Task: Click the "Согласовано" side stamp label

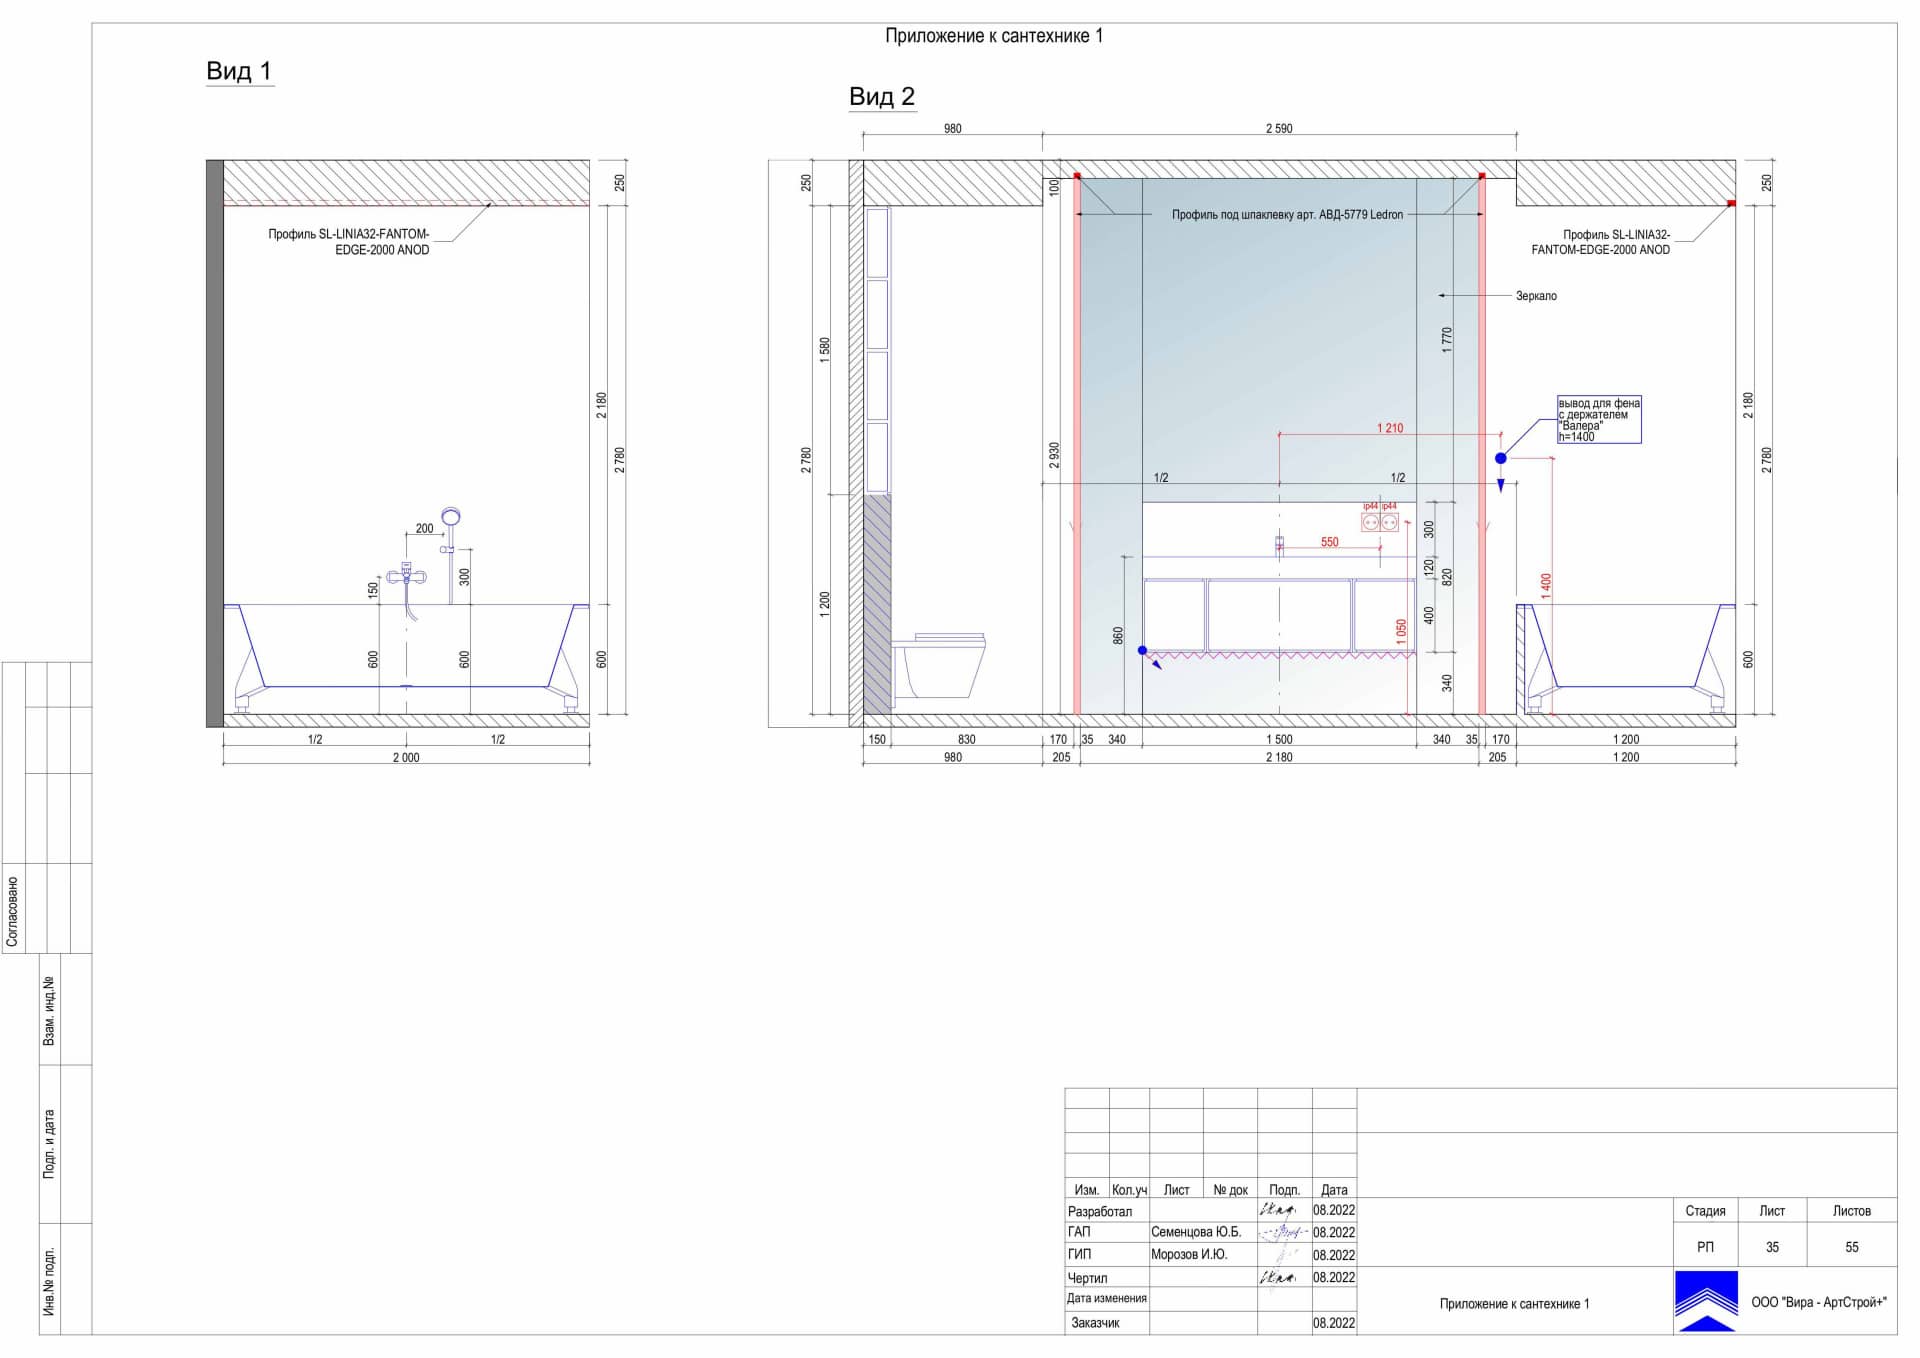Action: click(x=13, y=912)
